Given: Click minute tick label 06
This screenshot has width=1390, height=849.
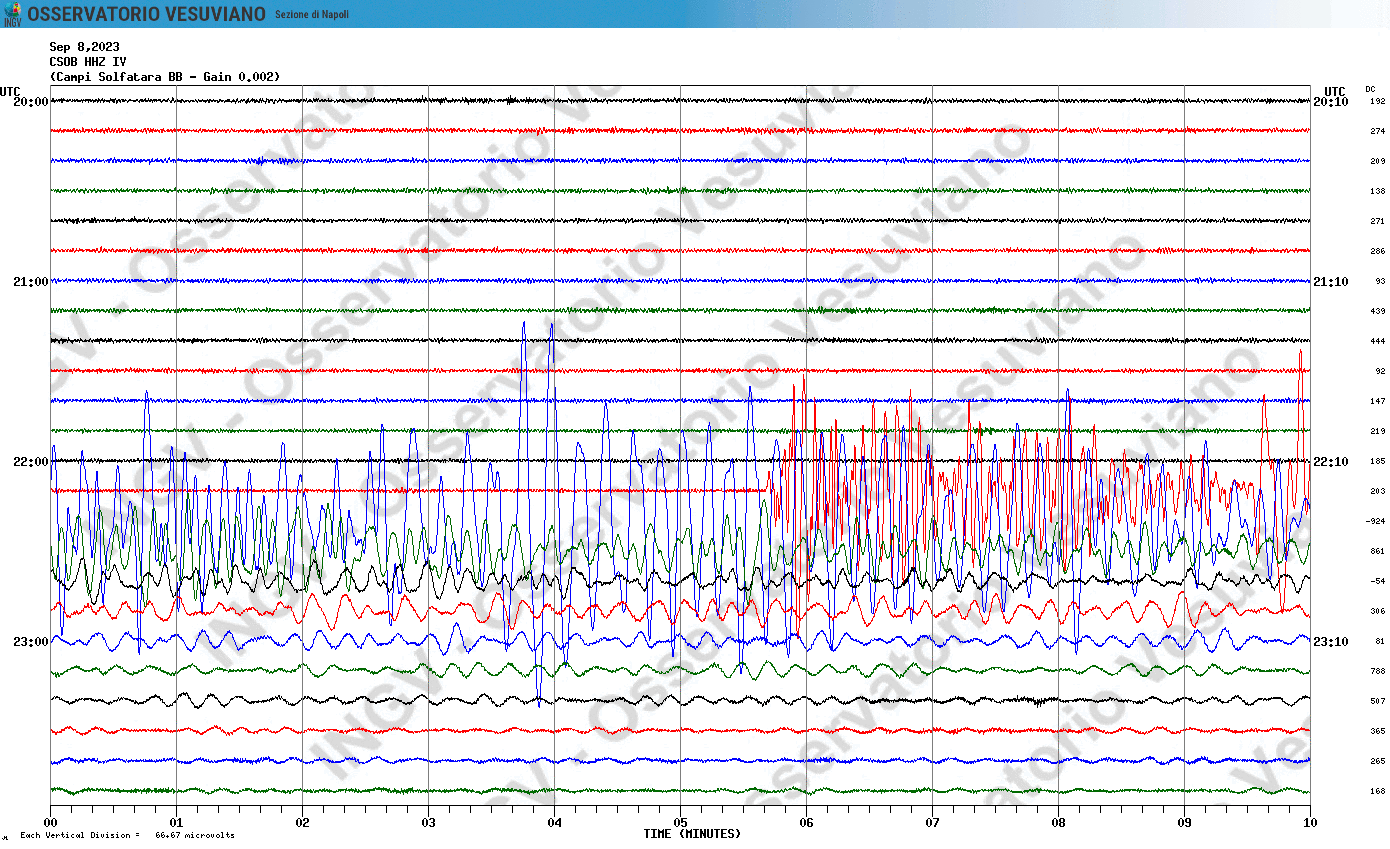Looking at the screenshot, I should coord(806,823).
